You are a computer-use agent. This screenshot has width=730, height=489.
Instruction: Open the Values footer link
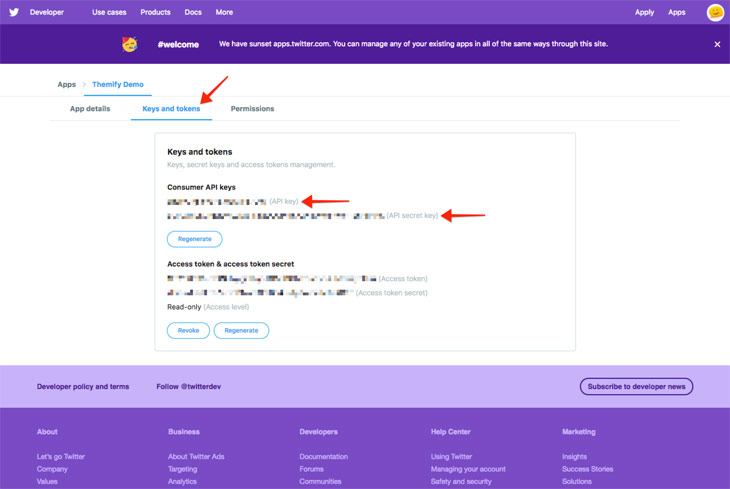[x=47, y=482]
